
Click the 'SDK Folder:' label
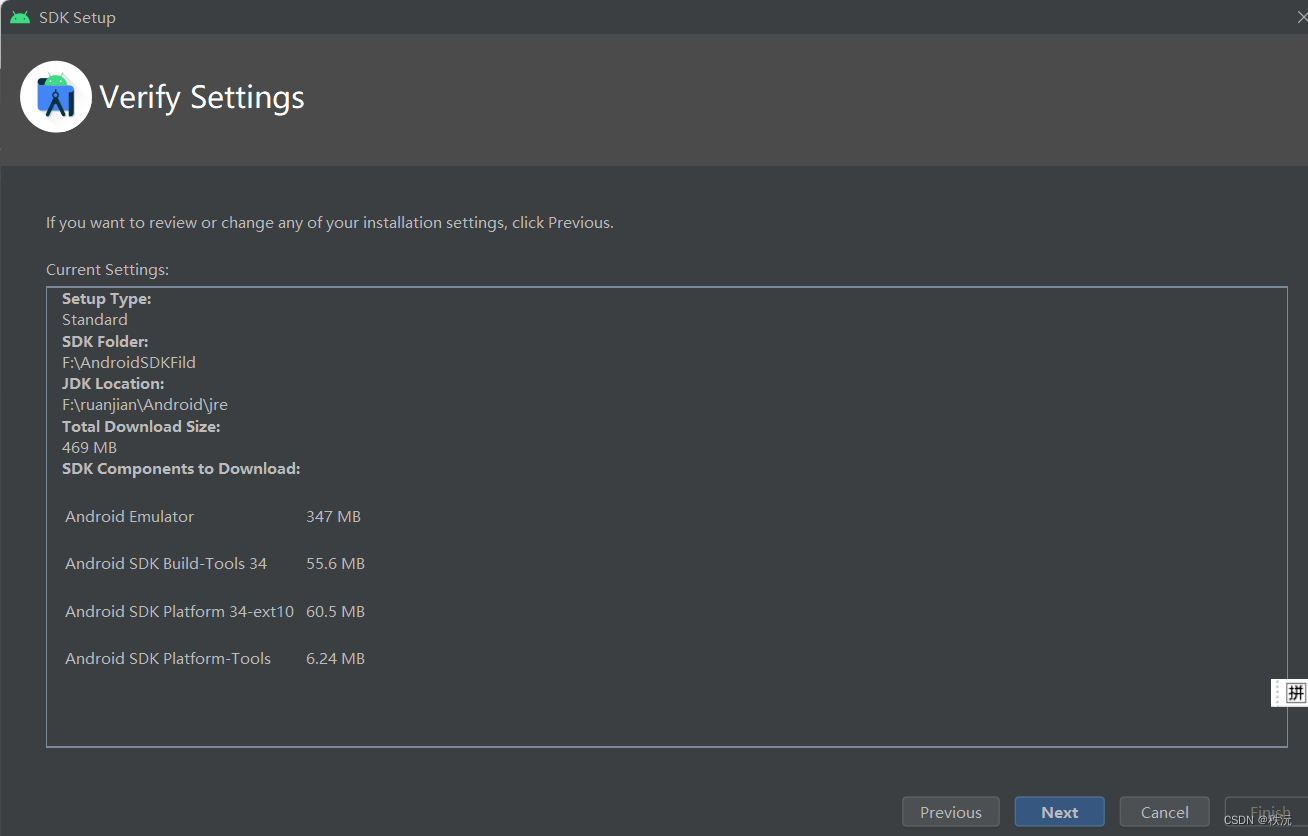pos(105,342)
